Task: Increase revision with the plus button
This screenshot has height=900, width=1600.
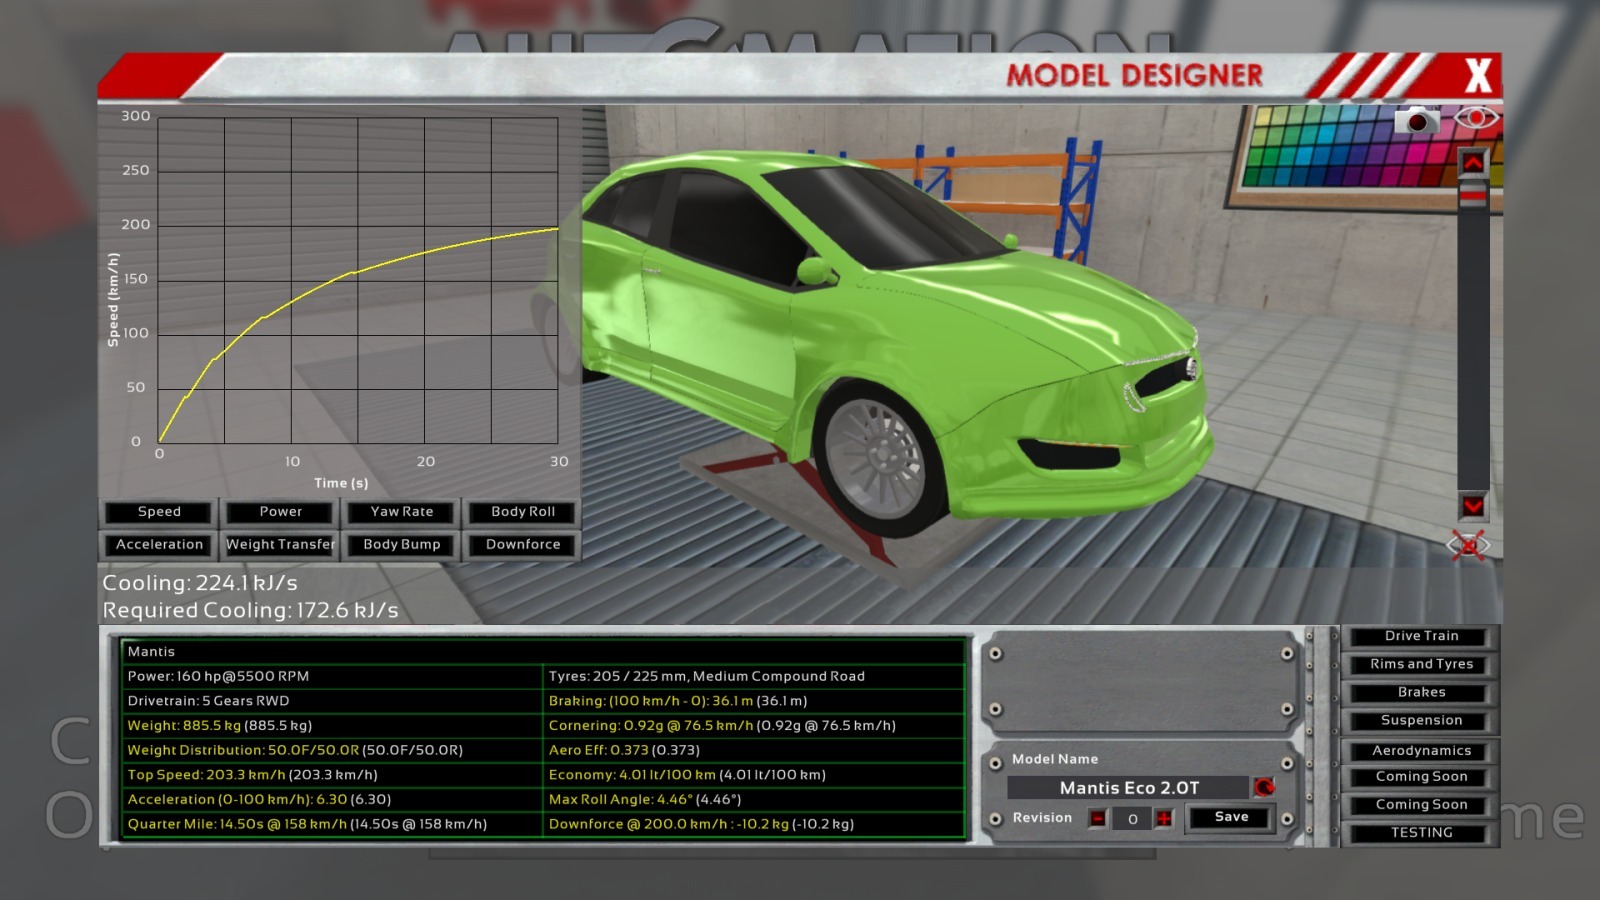Action: click(1164, 819)
